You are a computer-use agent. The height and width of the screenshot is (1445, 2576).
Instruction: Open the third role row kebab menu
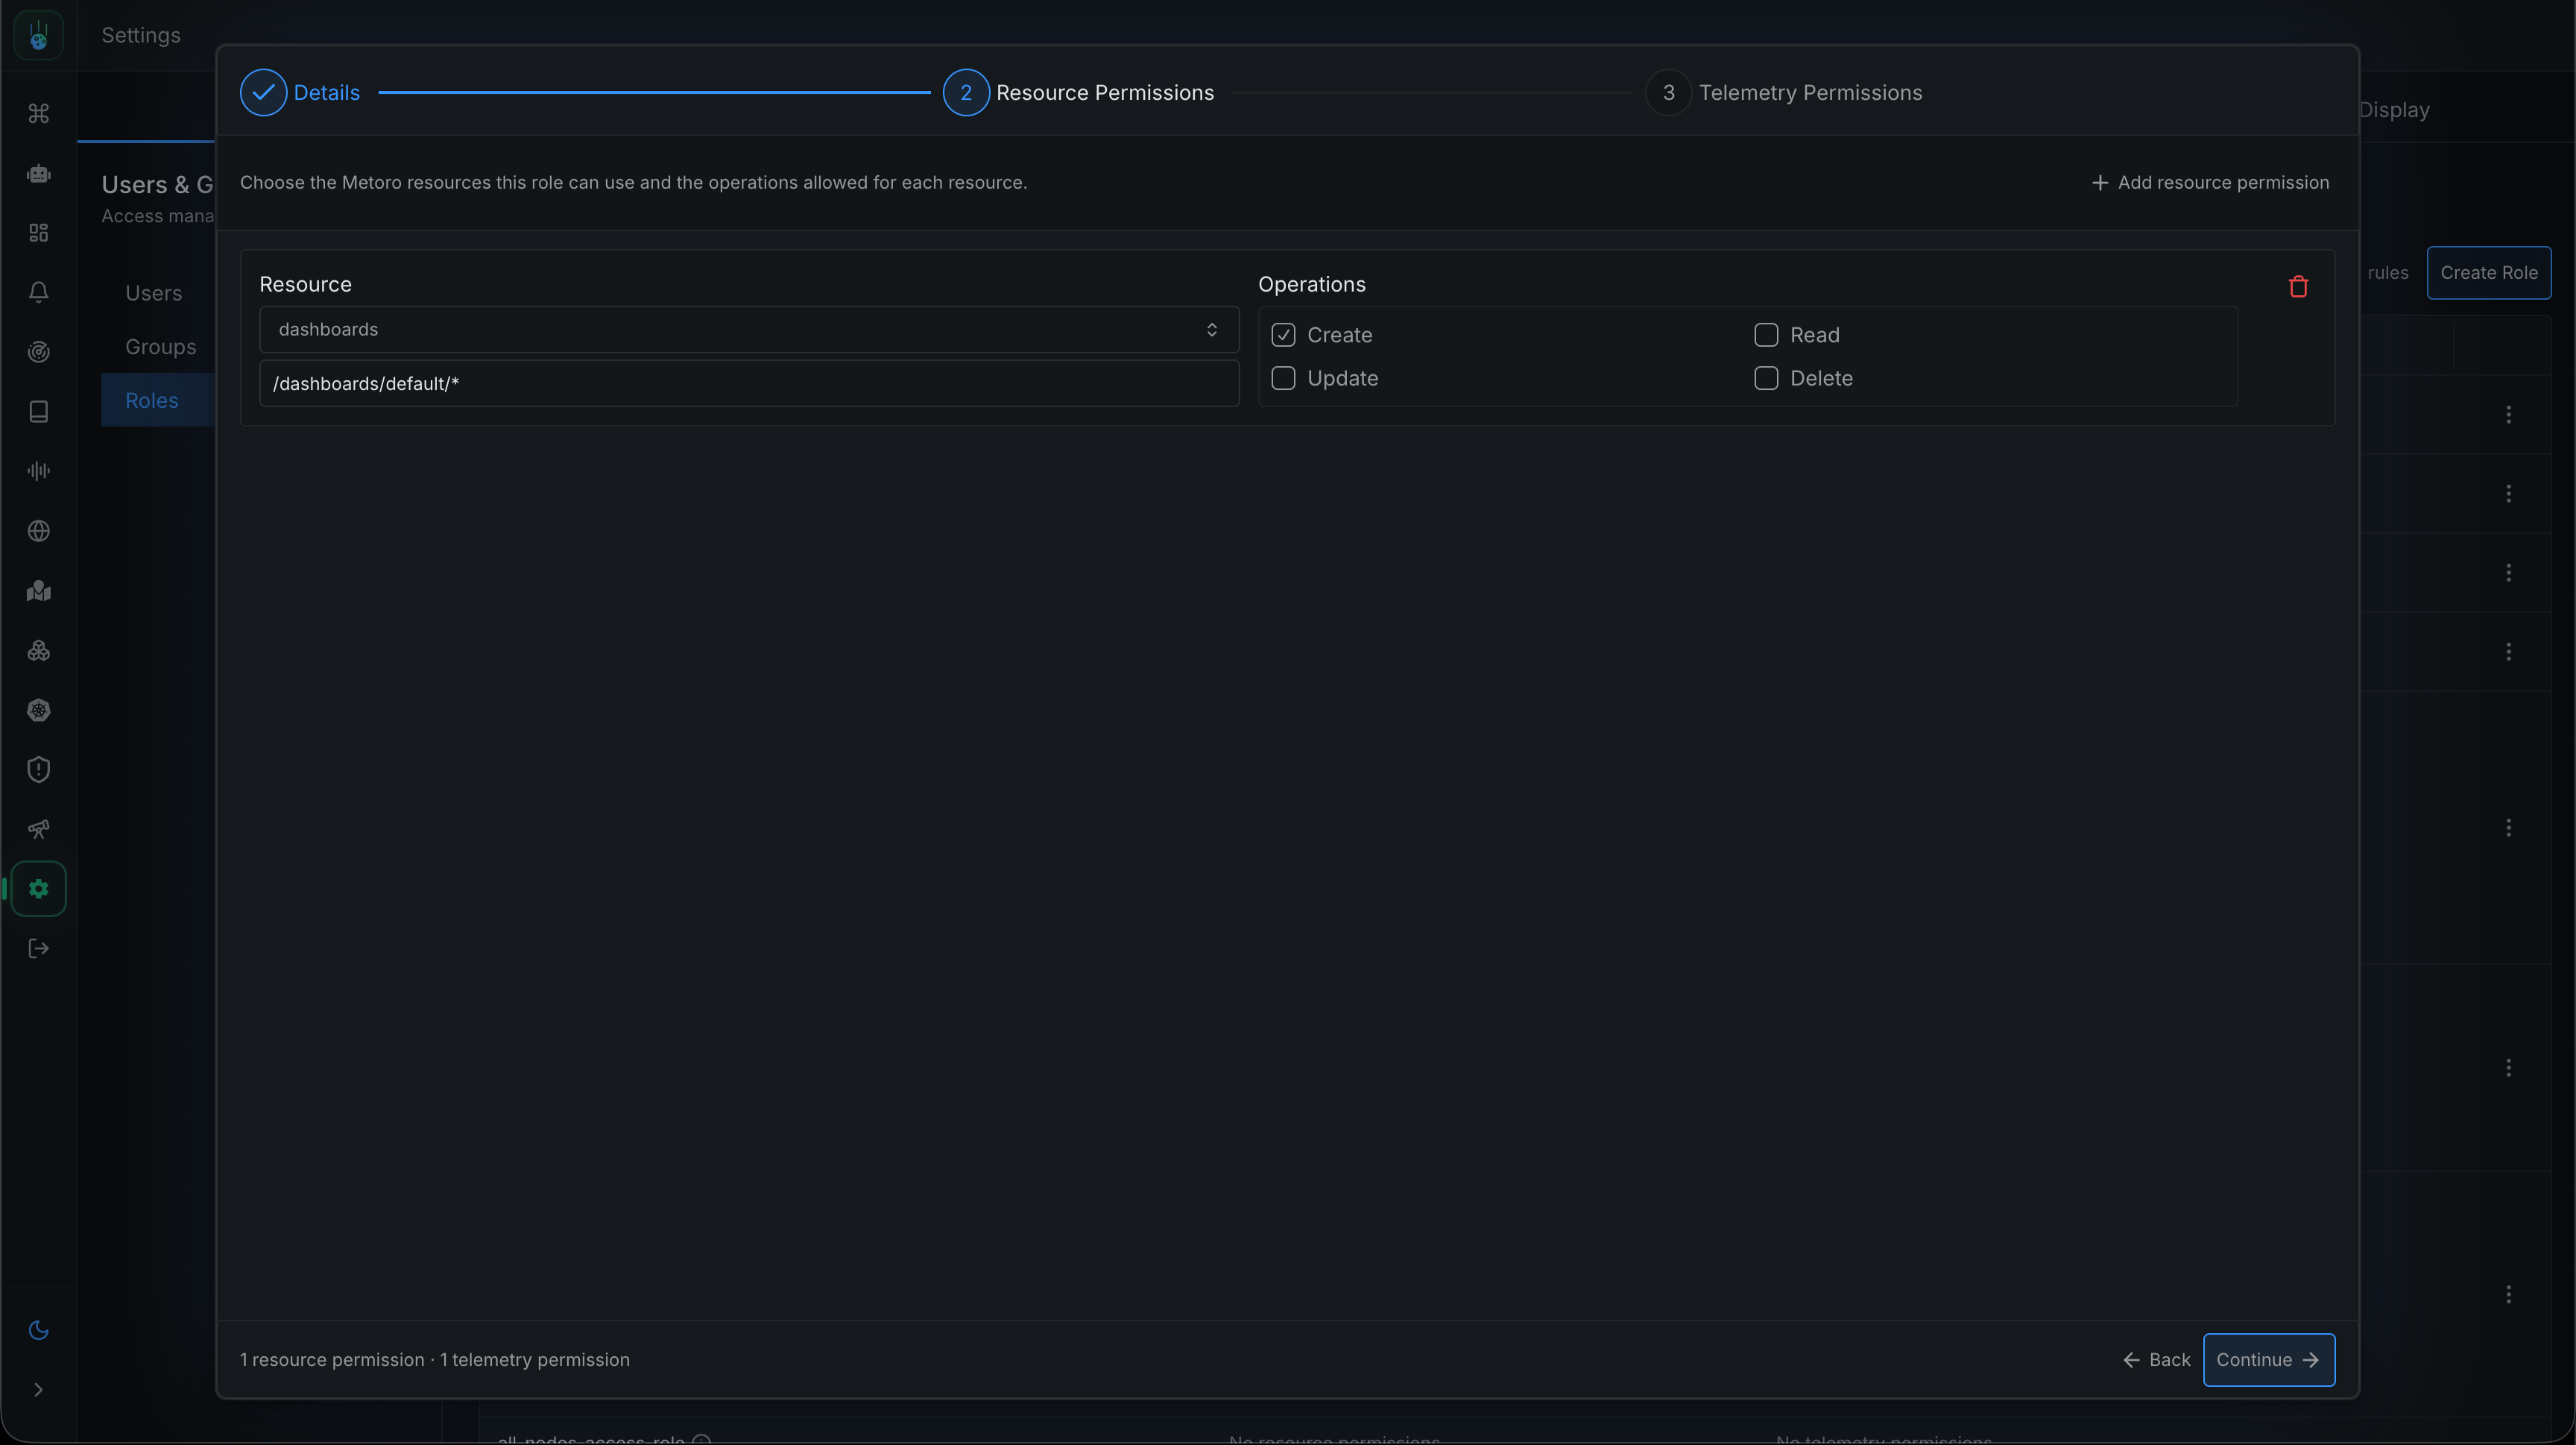[2508, 573]
